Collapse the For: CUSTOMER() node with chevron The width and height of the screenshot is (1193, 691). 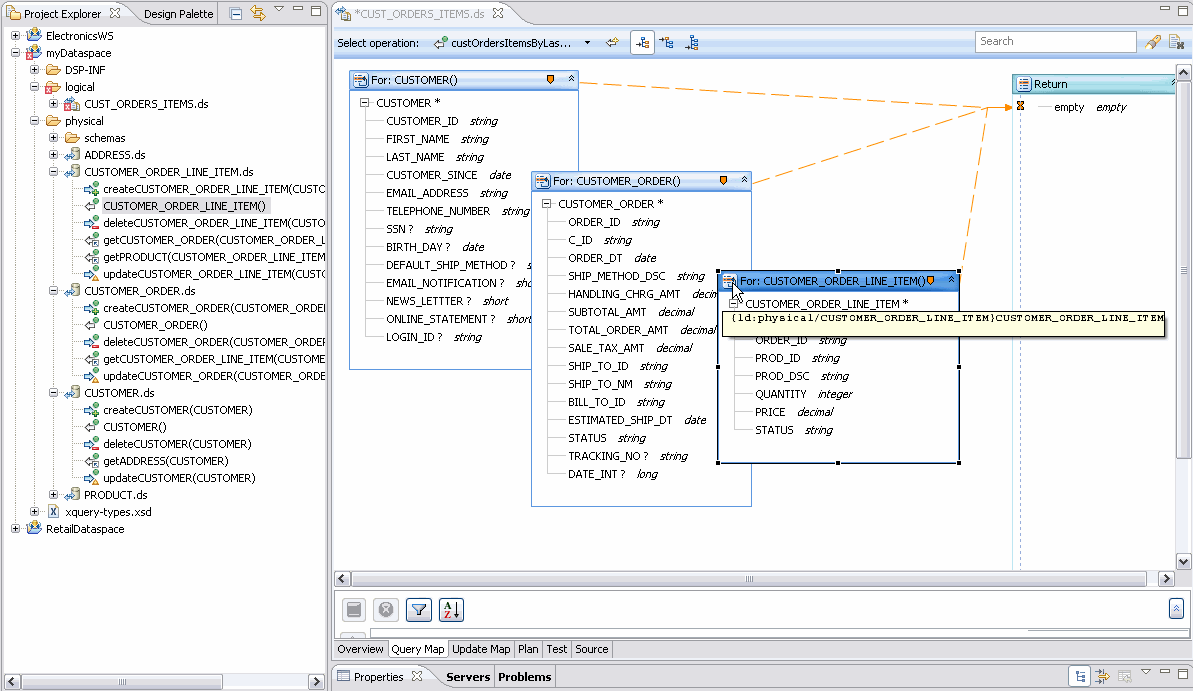(571, 78)
